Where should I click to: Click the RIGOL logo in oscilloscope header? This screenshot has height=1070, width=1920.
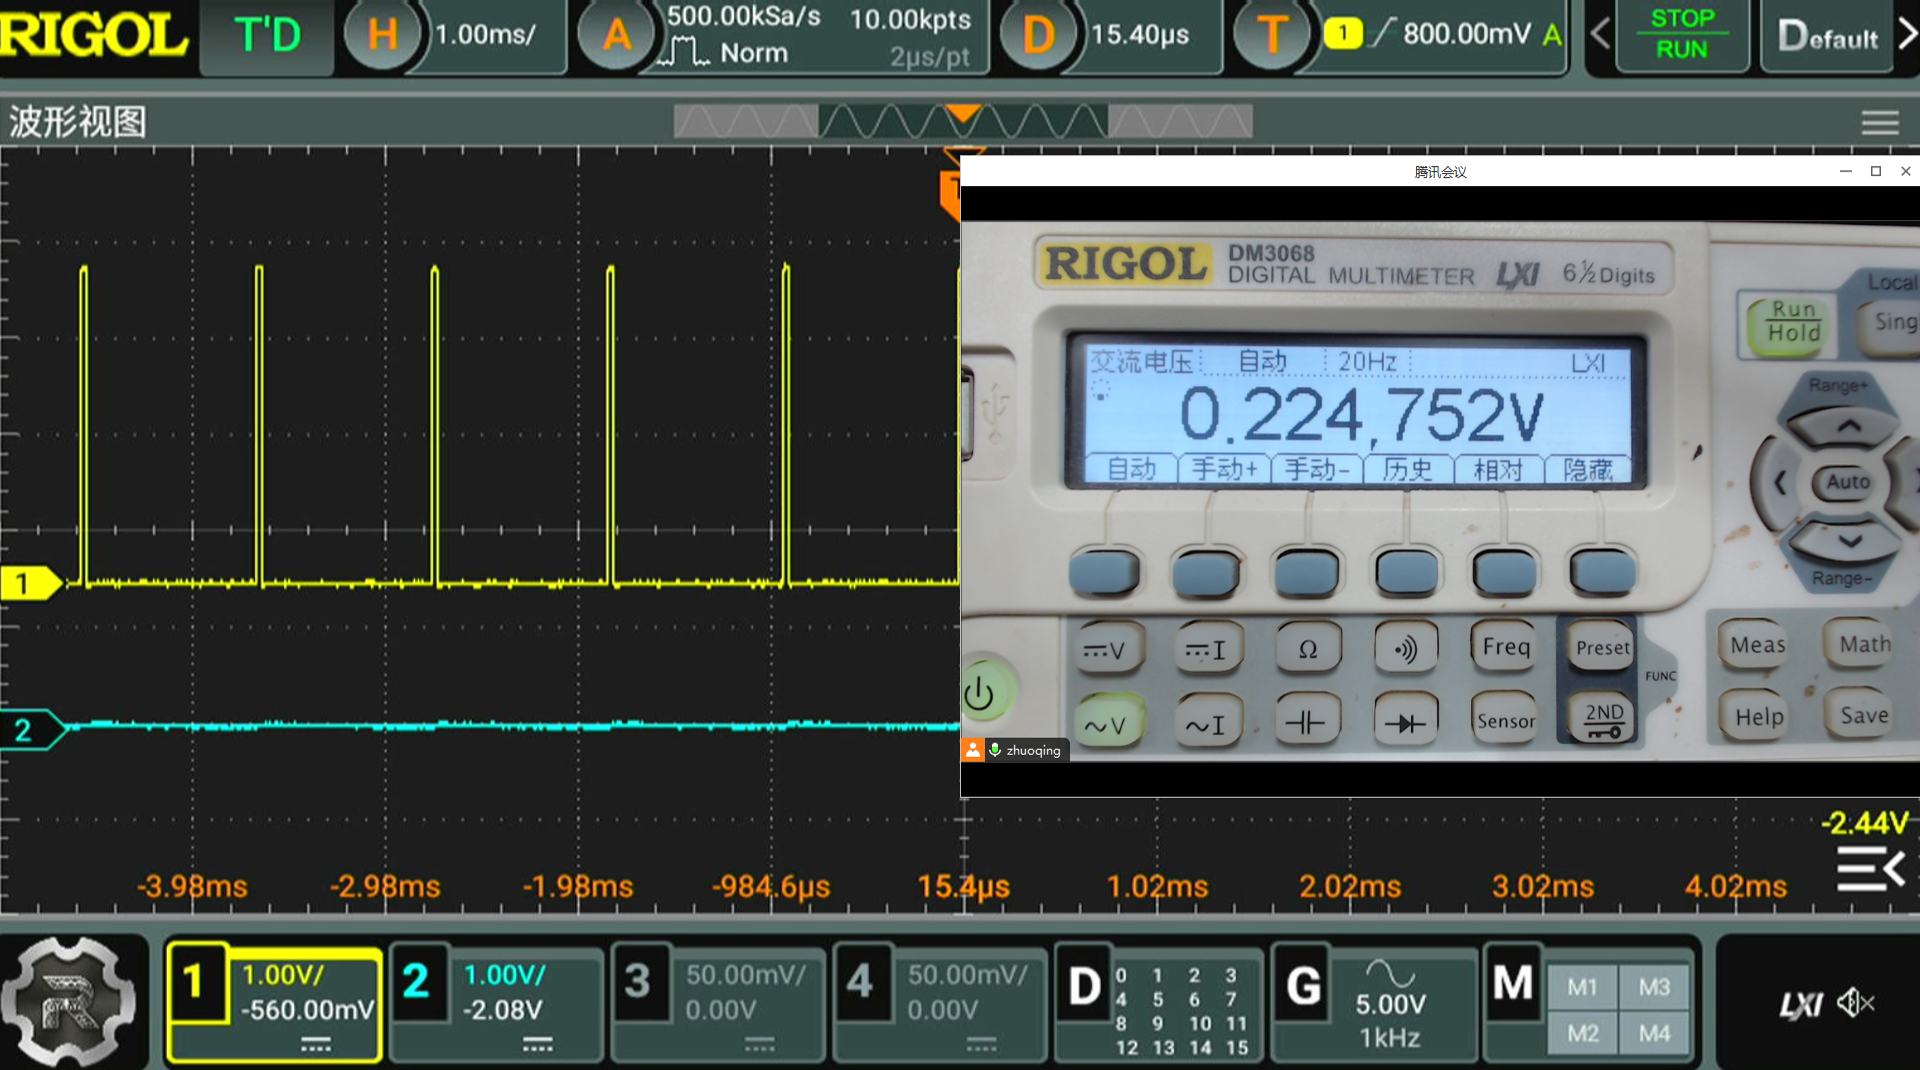[x=93, y=35]
